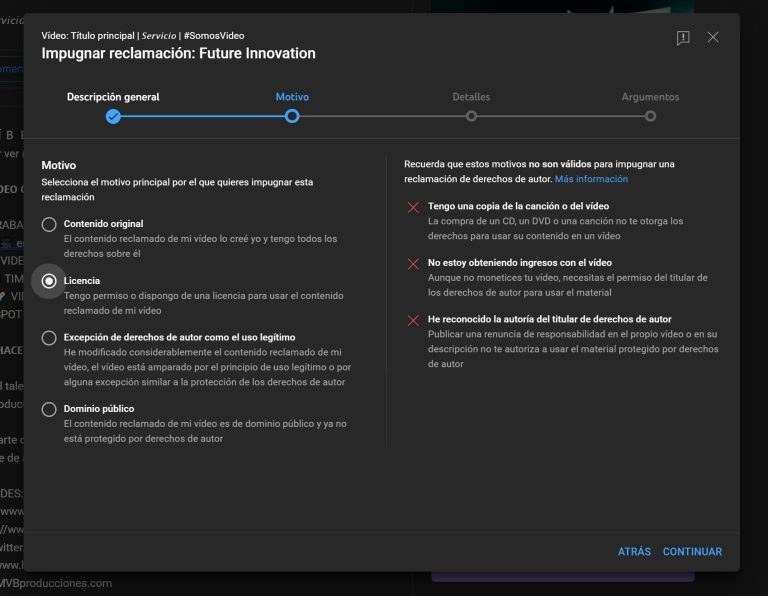
Task: Click the 'Motivo' section heading in the form
Action: click(59, 165)
